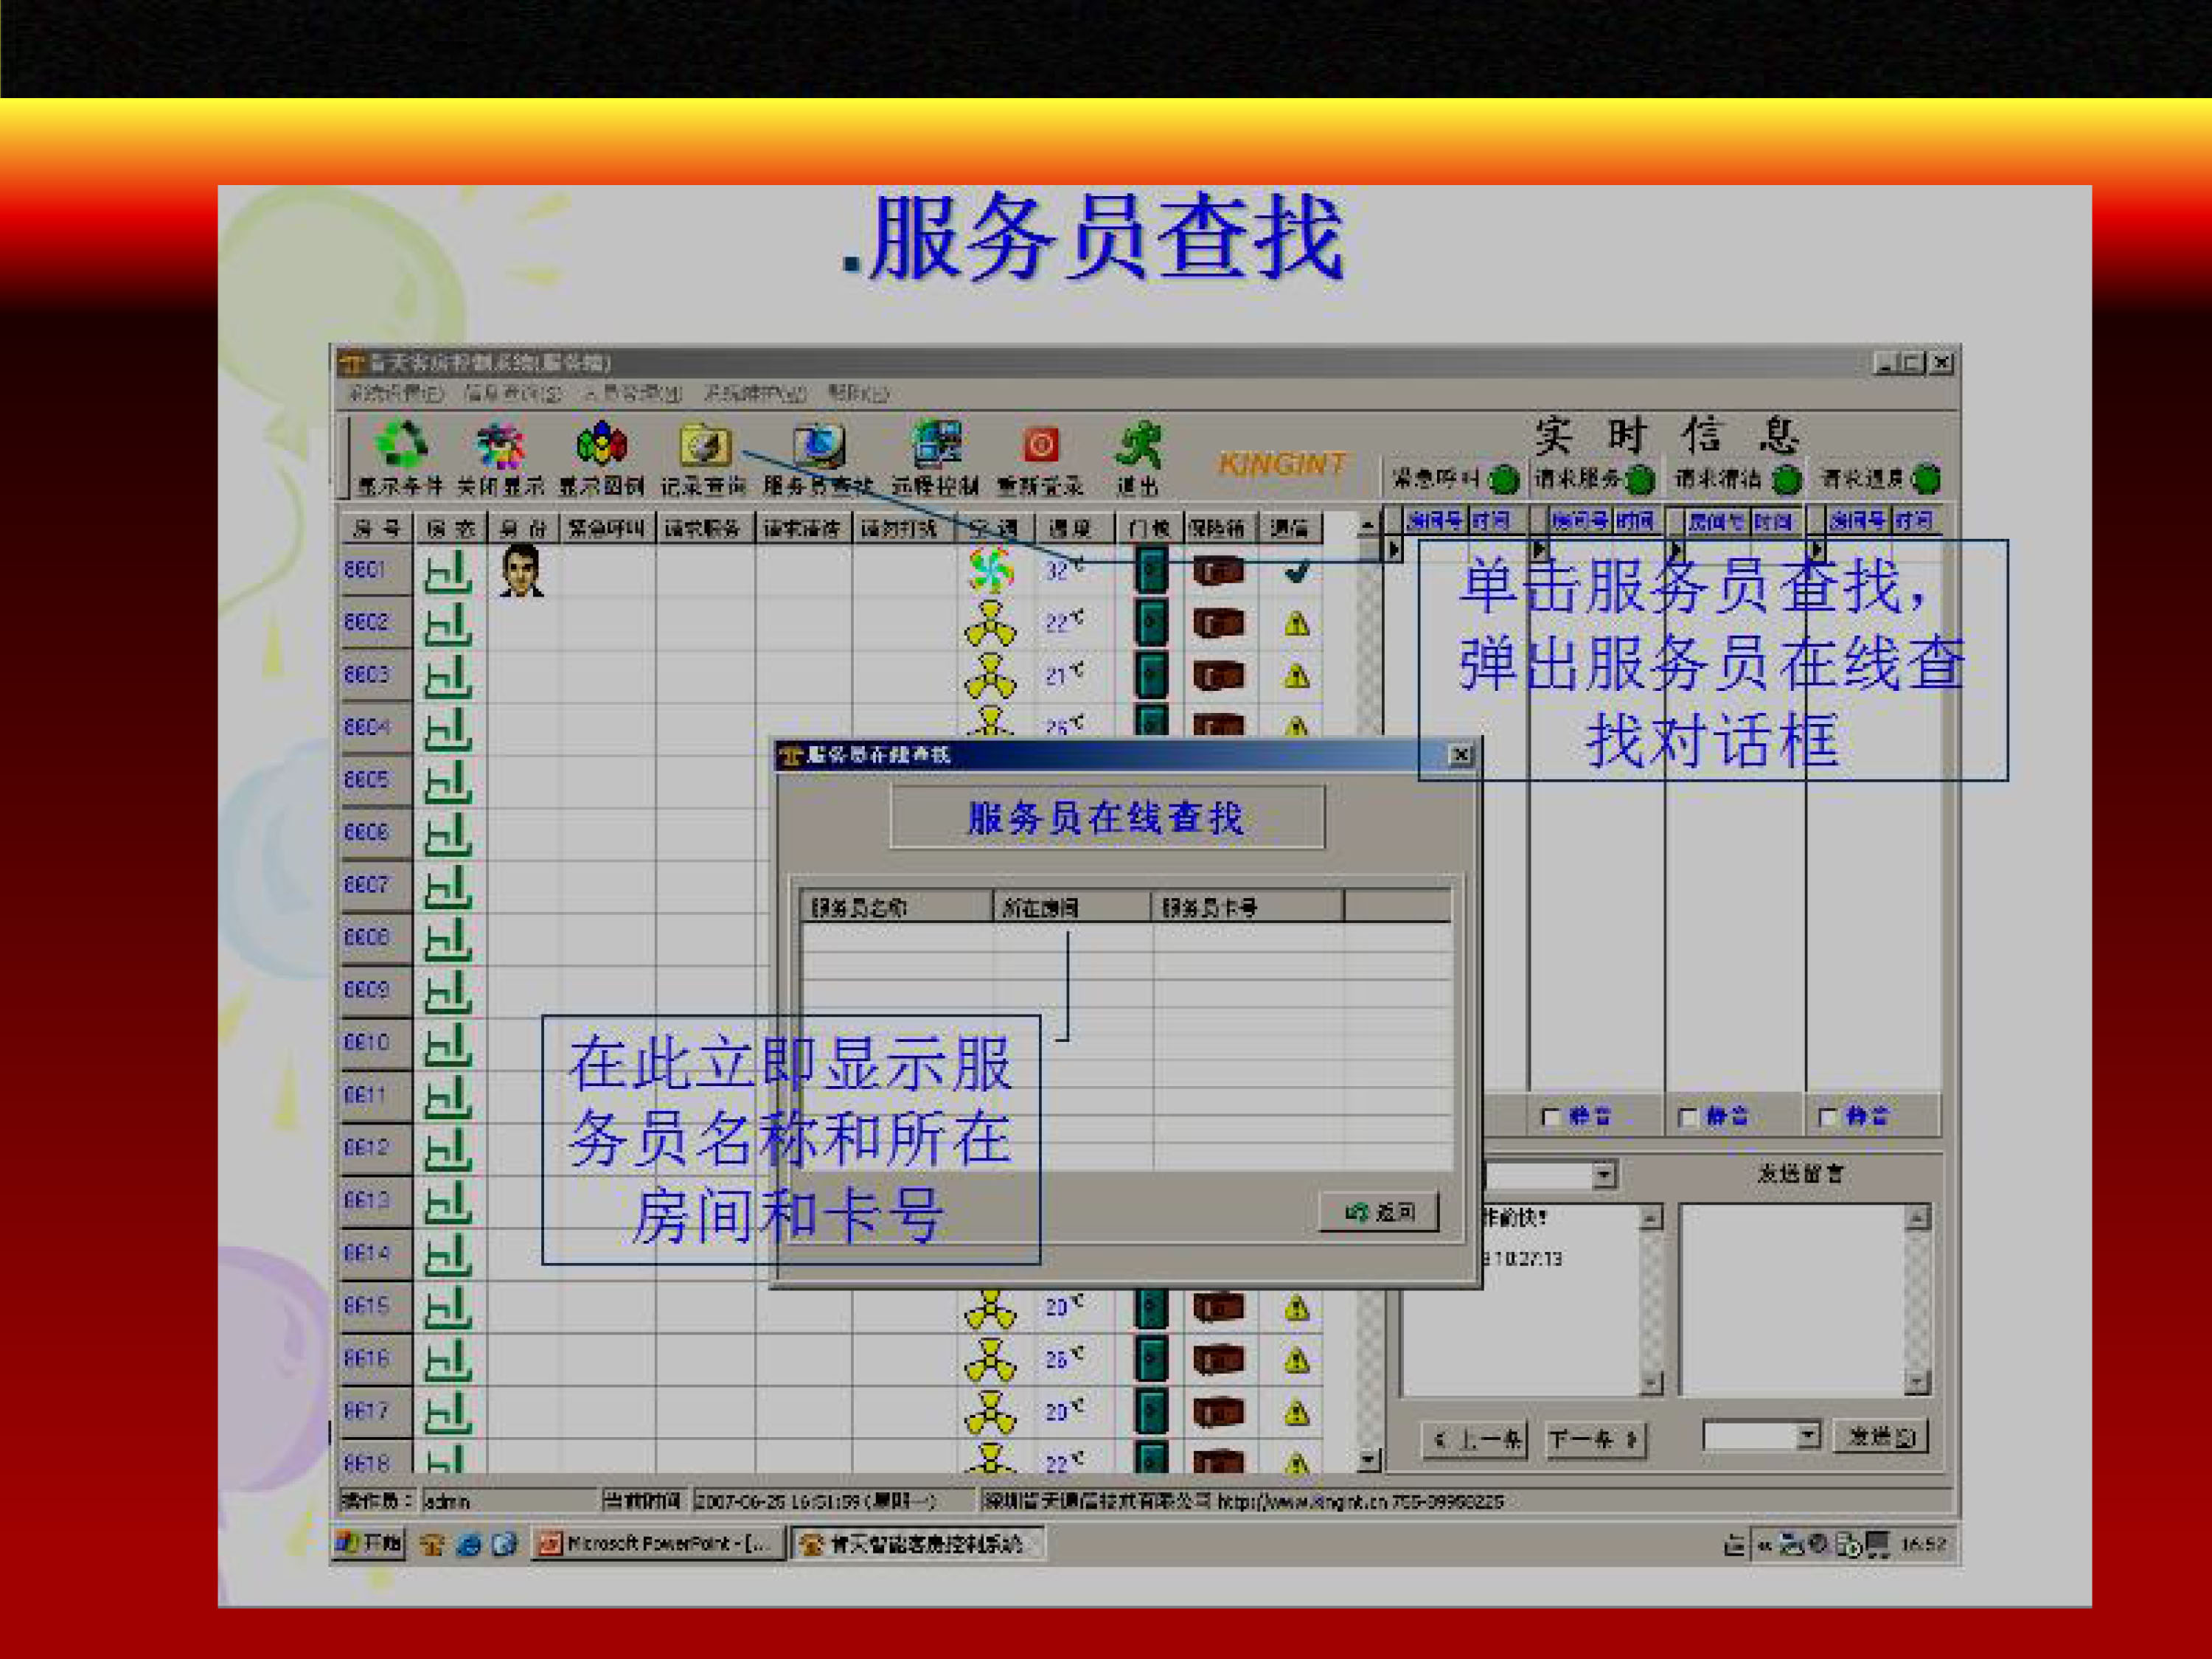The width and height of the screenshot is (2212, 1659).
Task: Switch to 客房控制系统 taskbar item
Action: [918, 1543]
